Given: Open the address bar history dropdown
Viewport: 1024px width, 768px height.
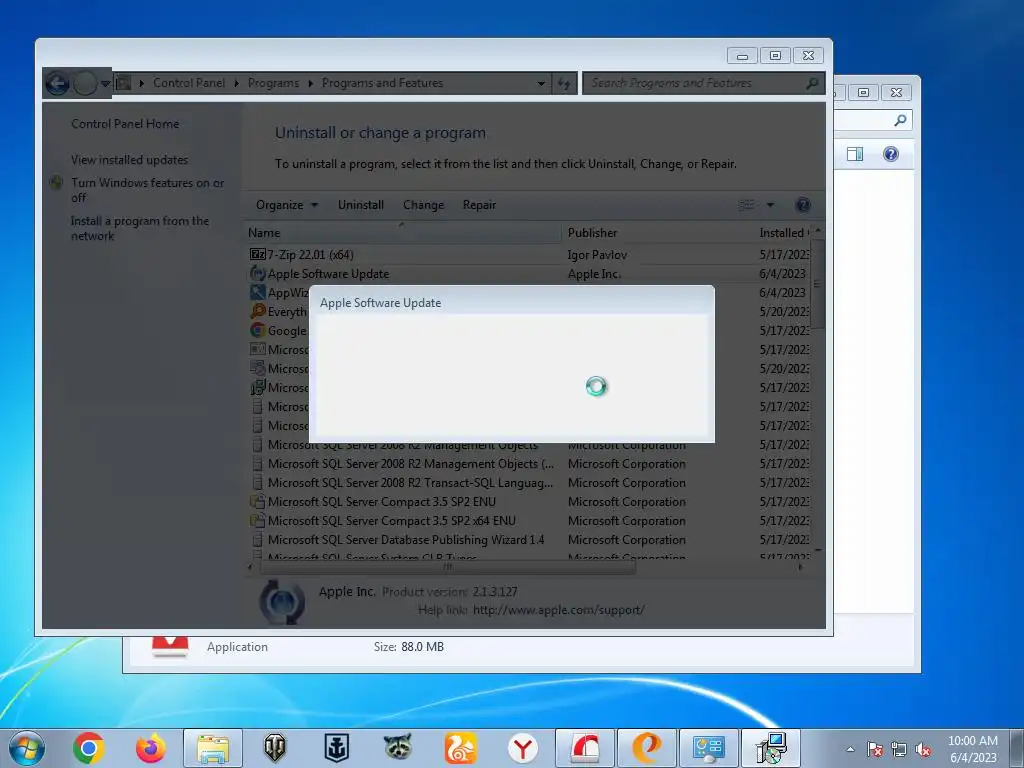Looking at the screenshot, I should [541, 84].
